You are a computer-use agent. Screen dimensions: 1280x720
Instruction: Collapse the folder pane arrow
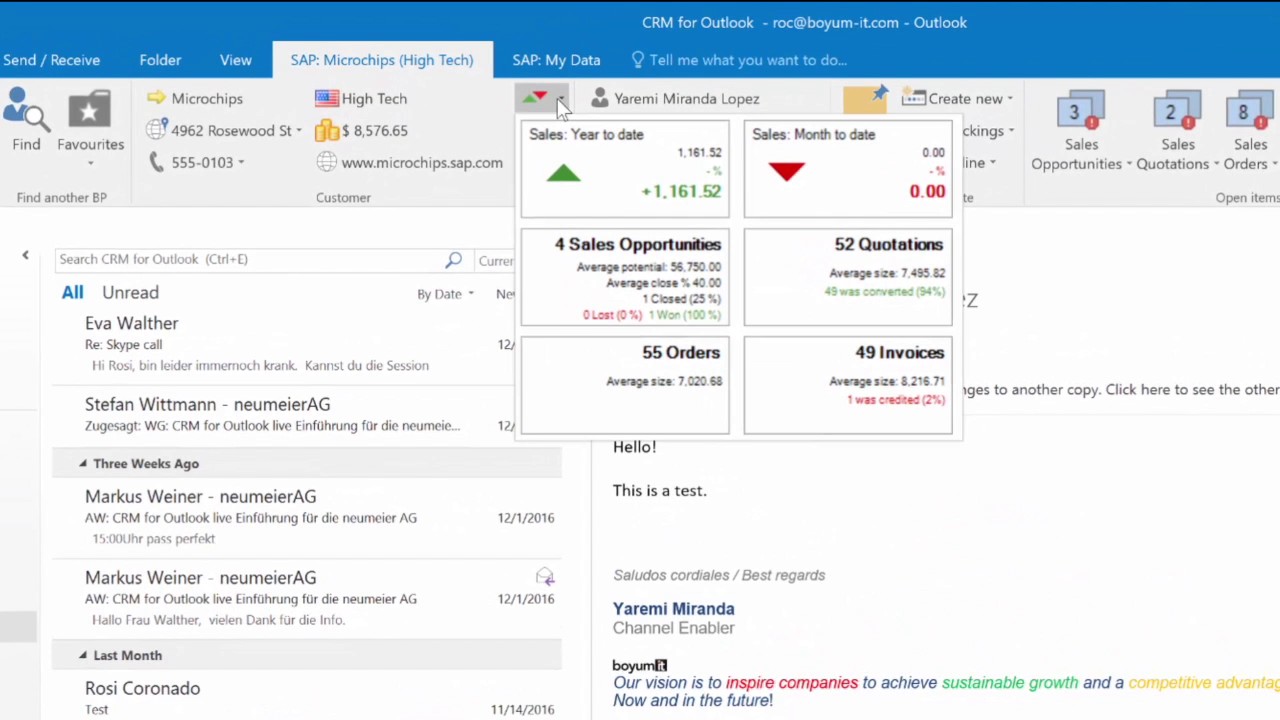[x=26, y=256]
